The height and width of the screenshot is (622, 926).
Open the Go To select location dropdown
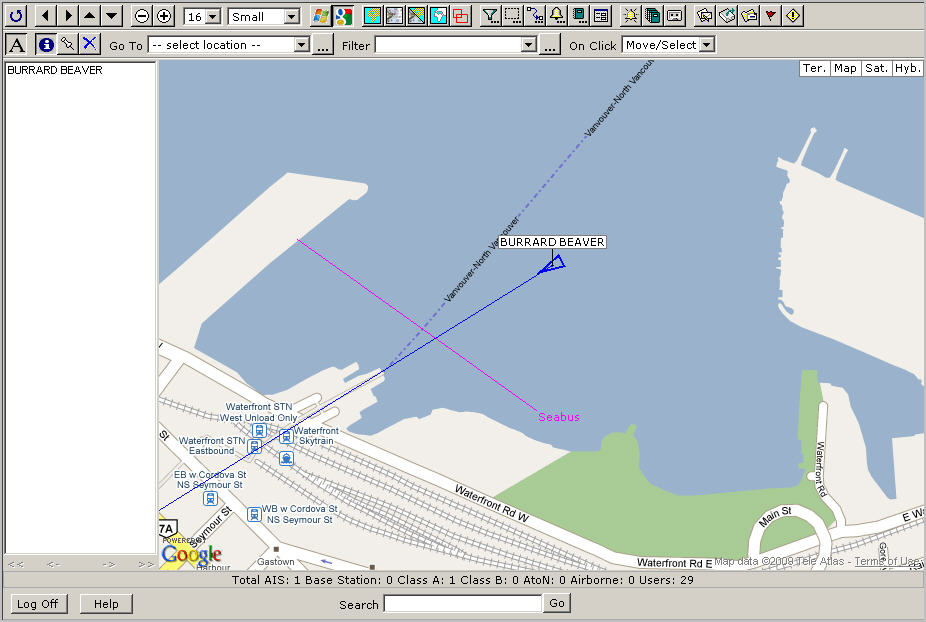[x=229, y=45]
